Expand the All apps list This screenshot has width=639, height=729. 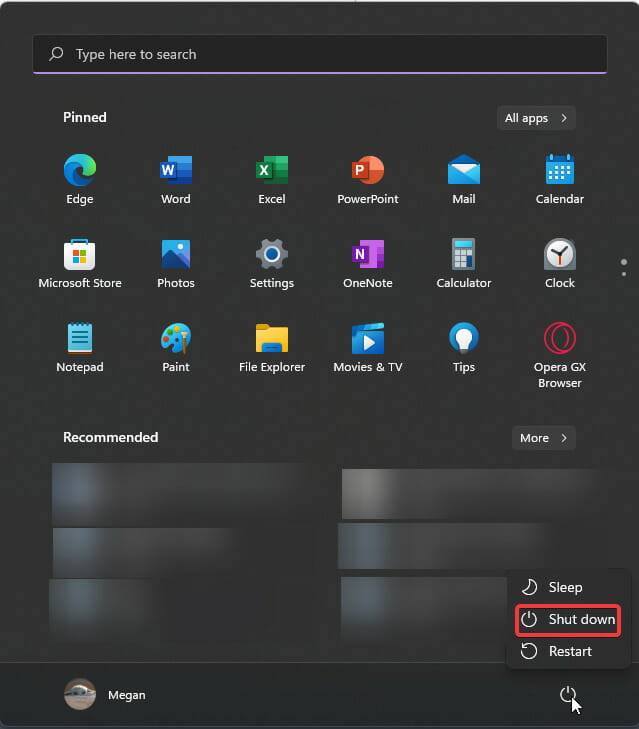click(x=536, y=118)
